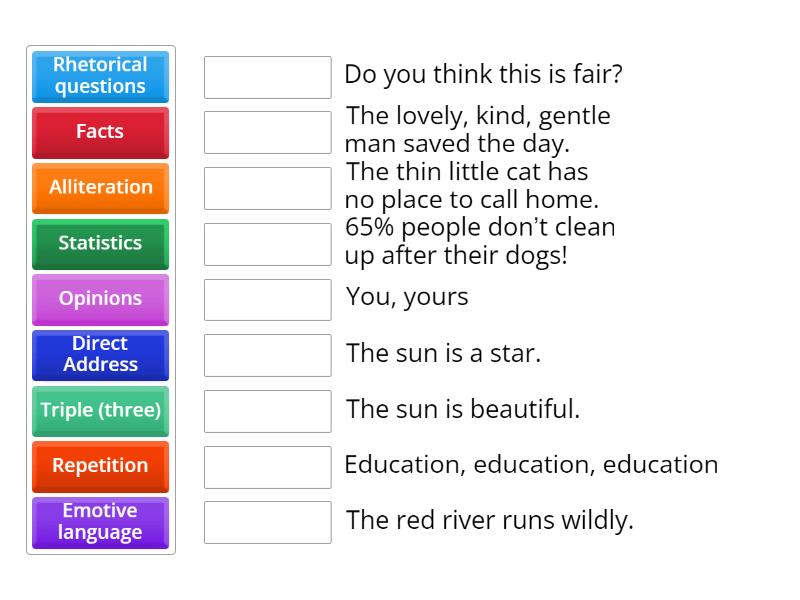The height and width of the screenshot is (600, 800).
Task: Pick the red Facts tile
Action: [x=100, y=132]
